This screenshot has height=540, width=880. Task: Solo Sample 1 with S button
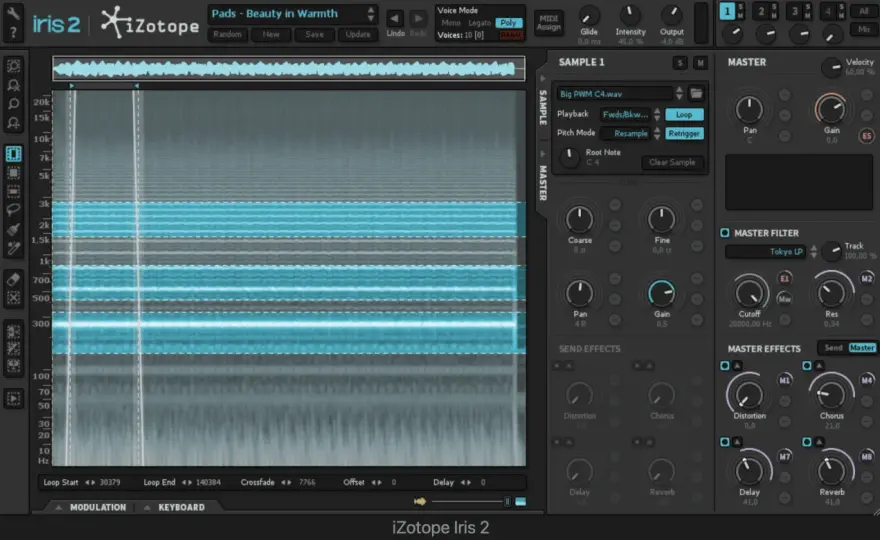click(x=680, y=63)
